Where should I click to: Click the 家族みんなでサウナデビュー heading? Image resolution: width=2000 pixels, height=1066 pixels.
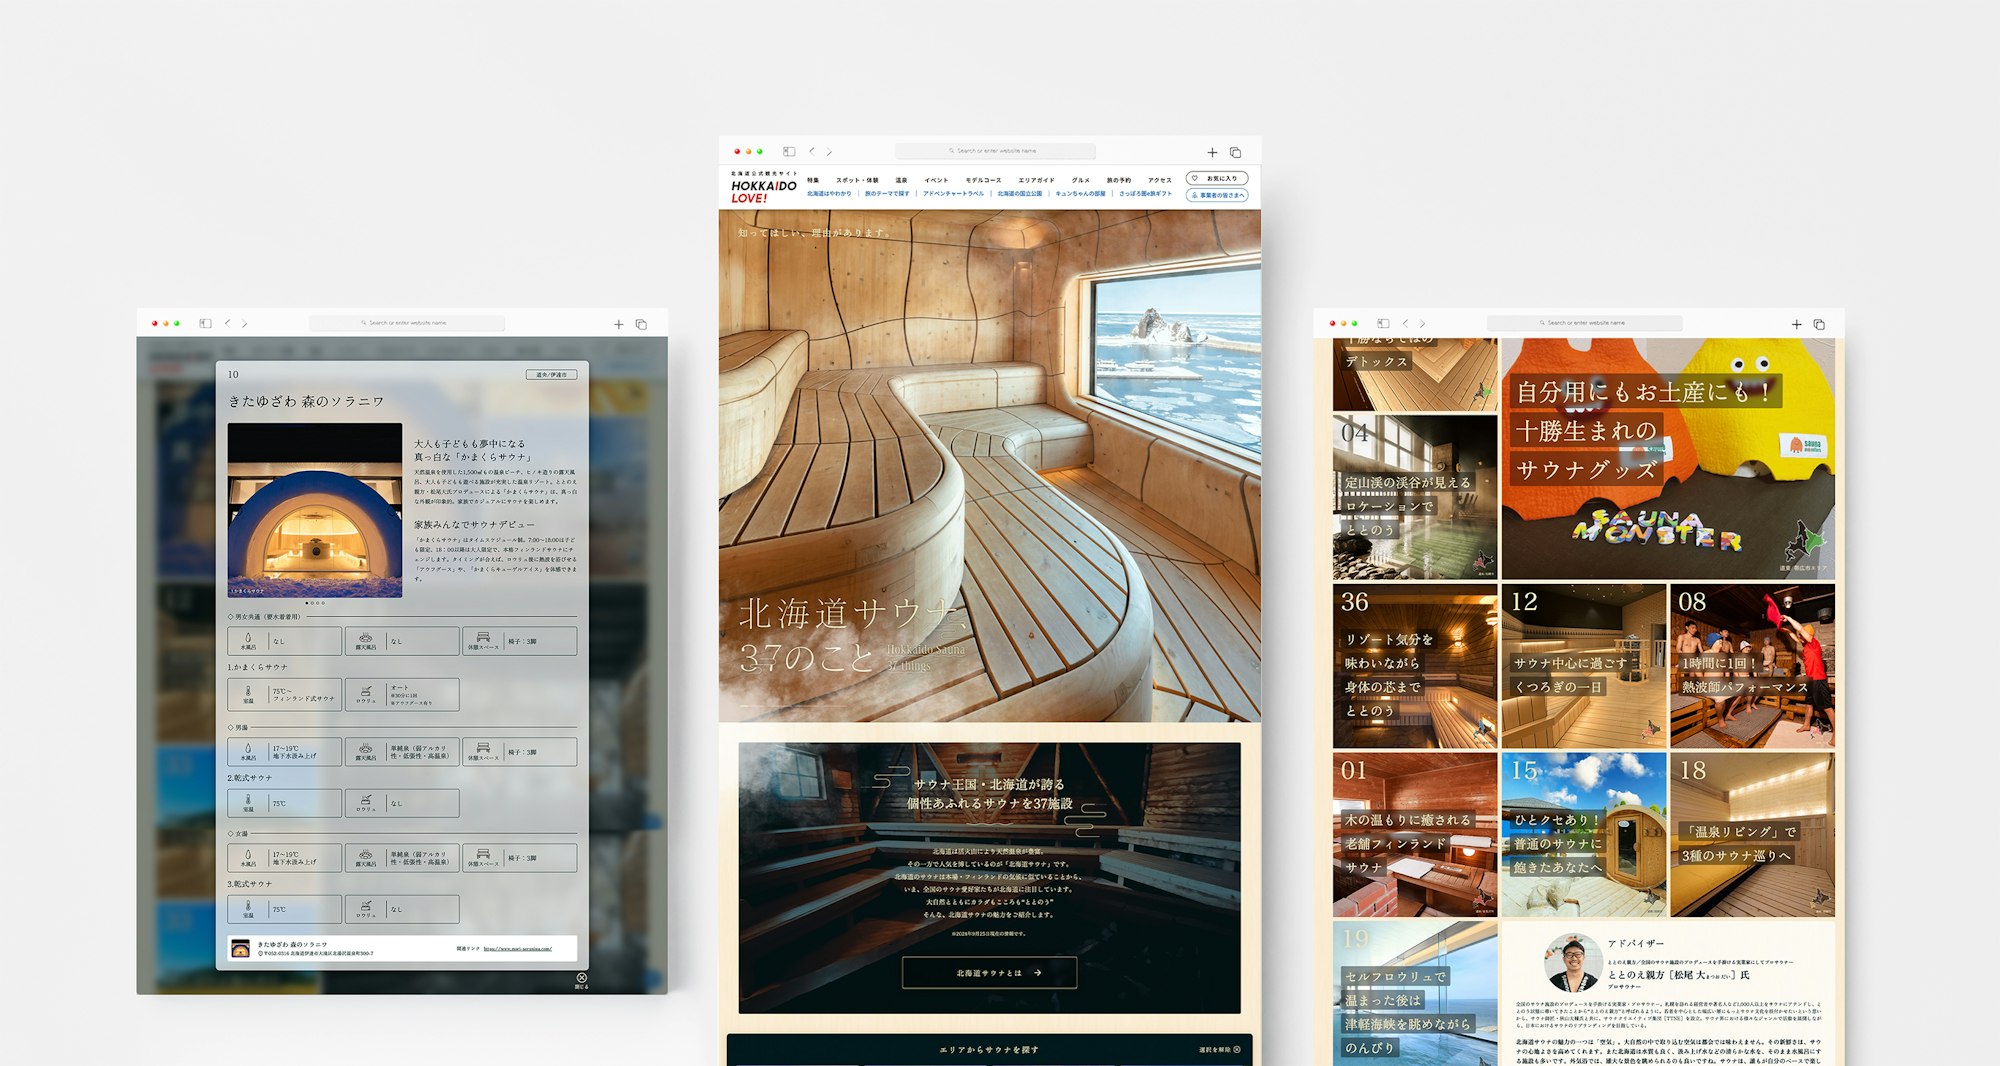[475, 524]
